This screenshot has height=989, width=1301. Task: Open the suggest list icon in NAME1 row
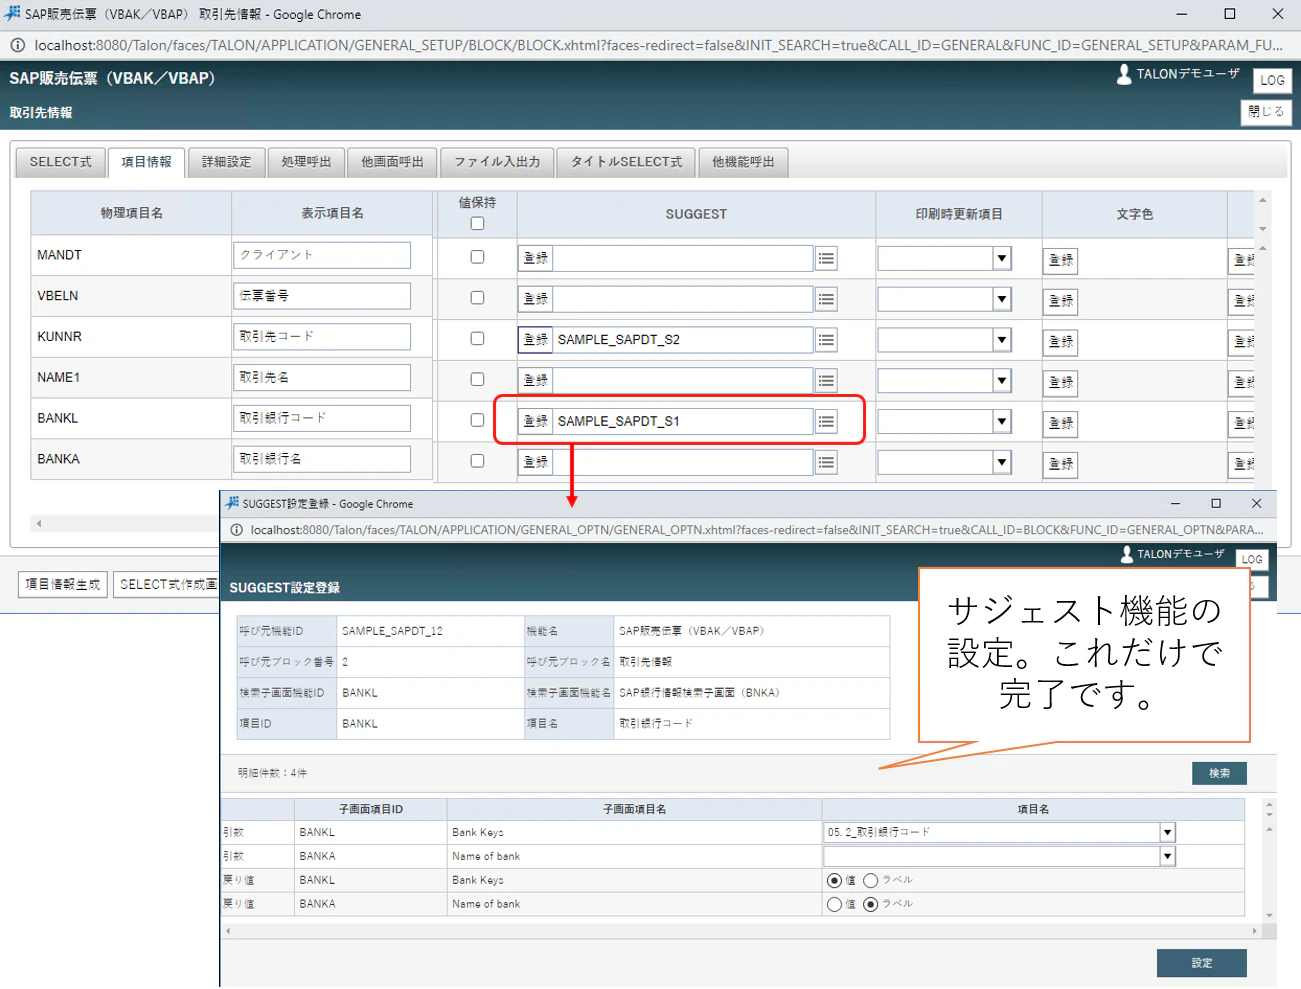pyautogui.click(x=826, y=381)
